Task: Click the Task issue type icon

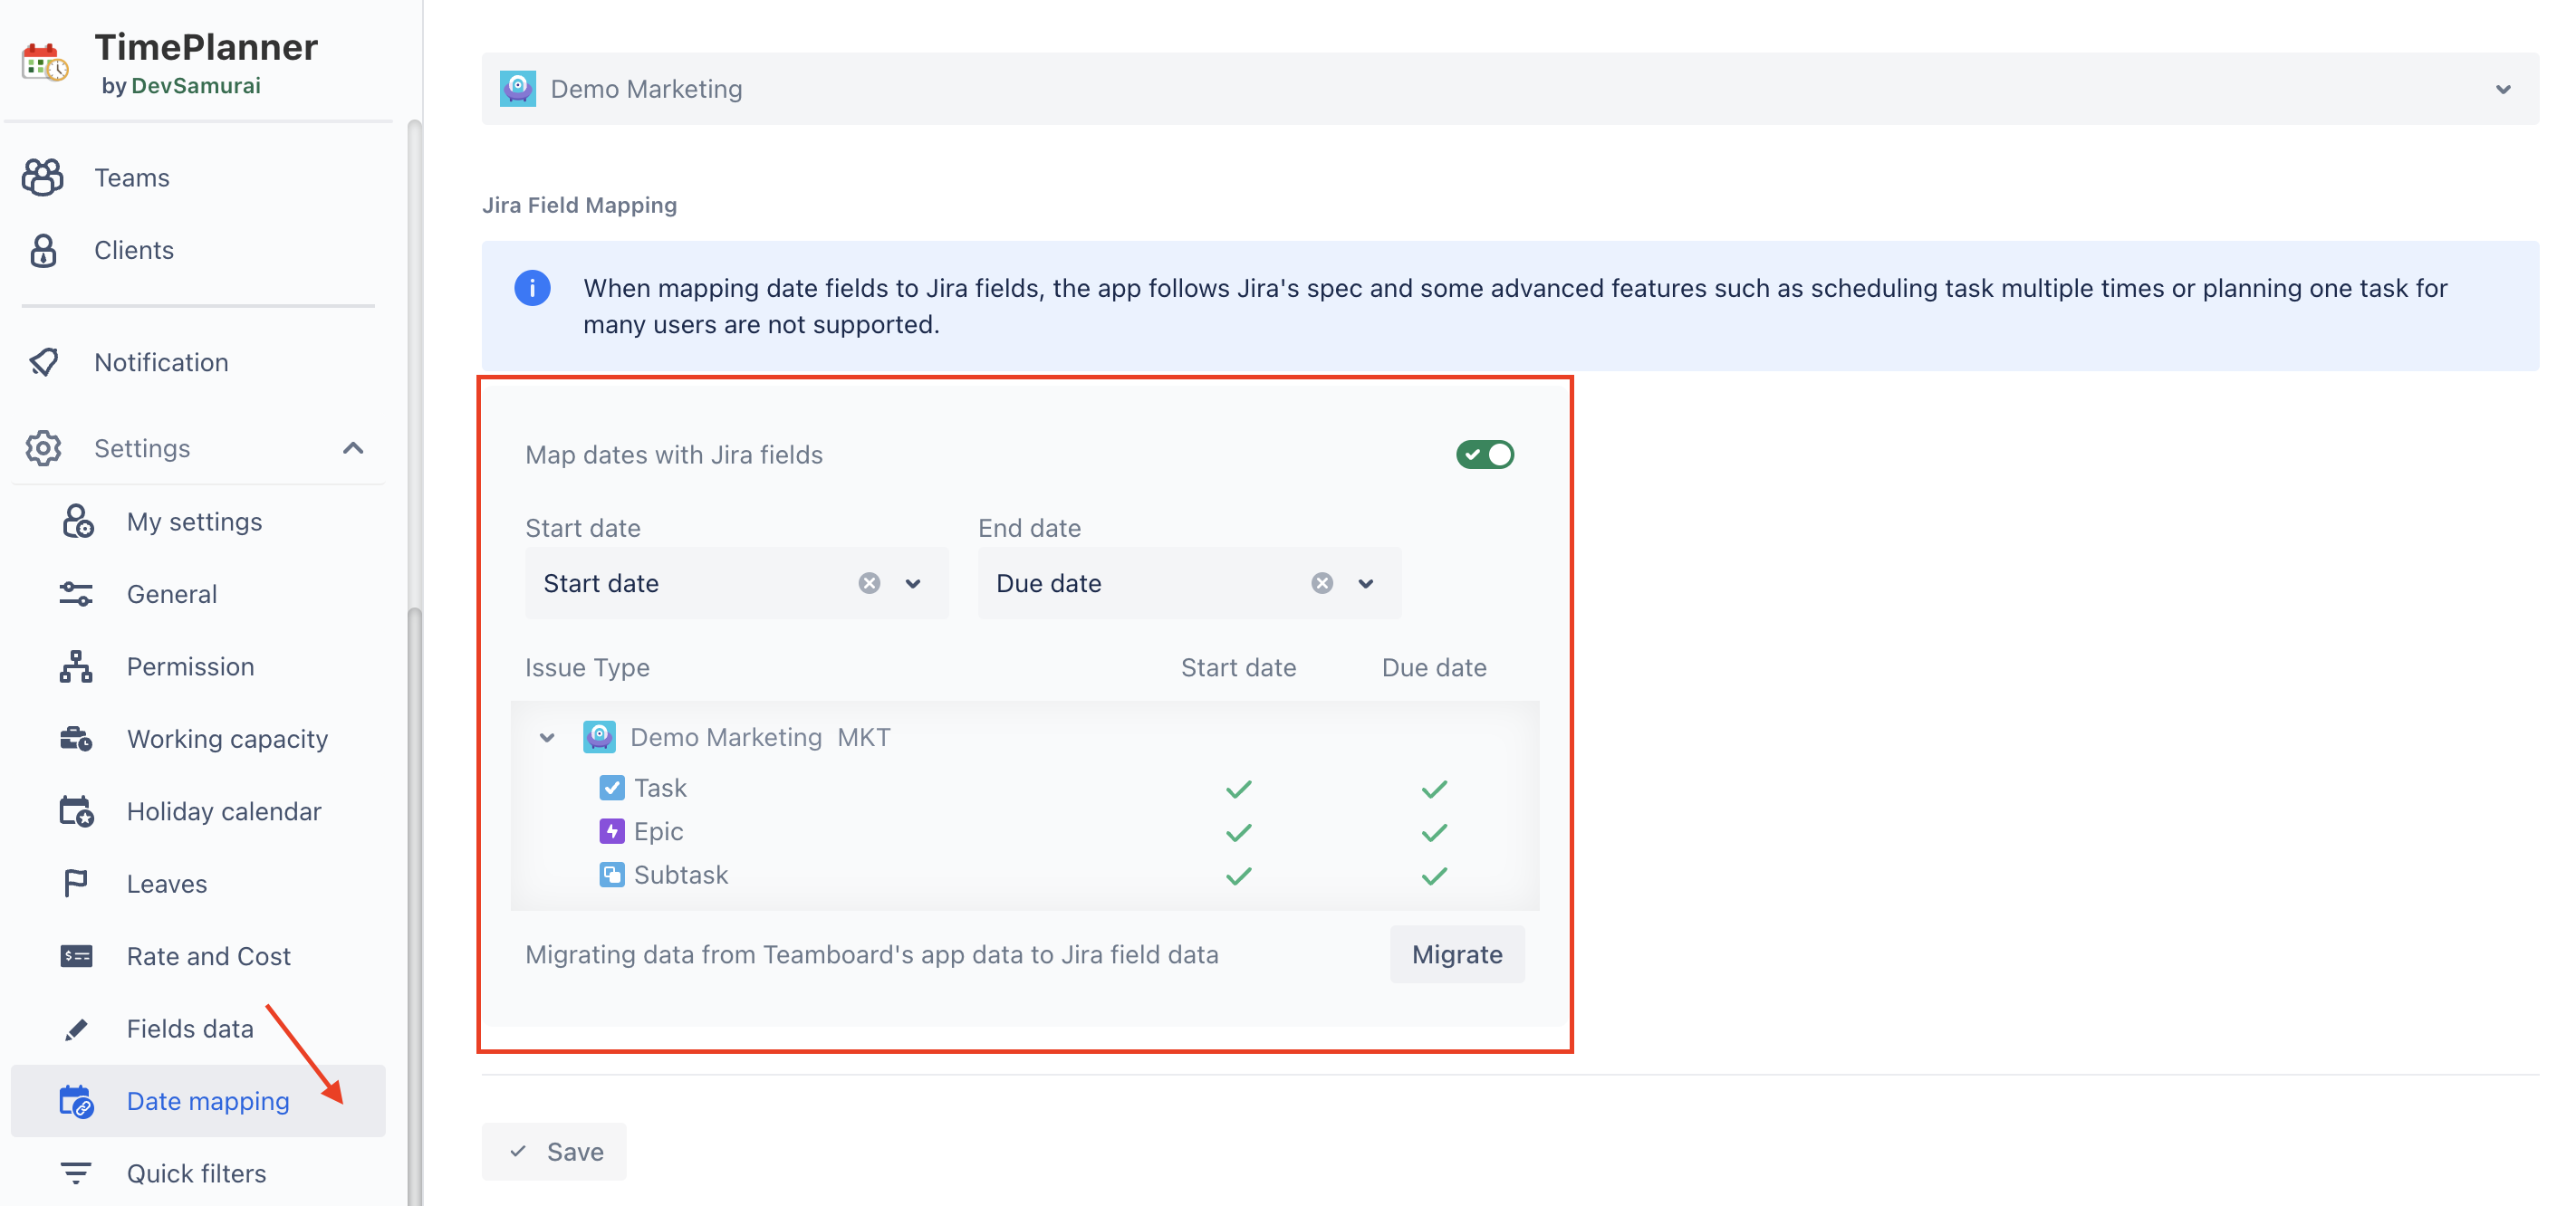Action: pos(612,788)
